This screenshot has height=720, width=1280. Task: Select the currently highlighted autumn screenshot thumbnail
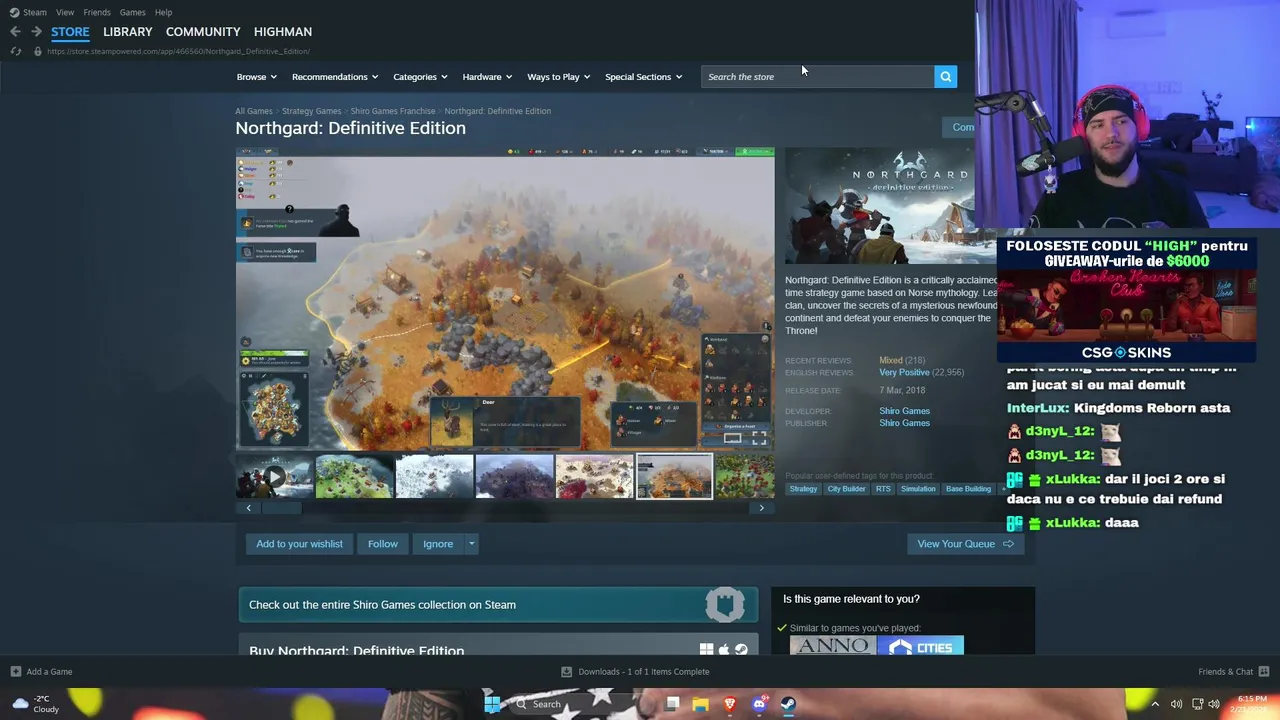point(674,476)
